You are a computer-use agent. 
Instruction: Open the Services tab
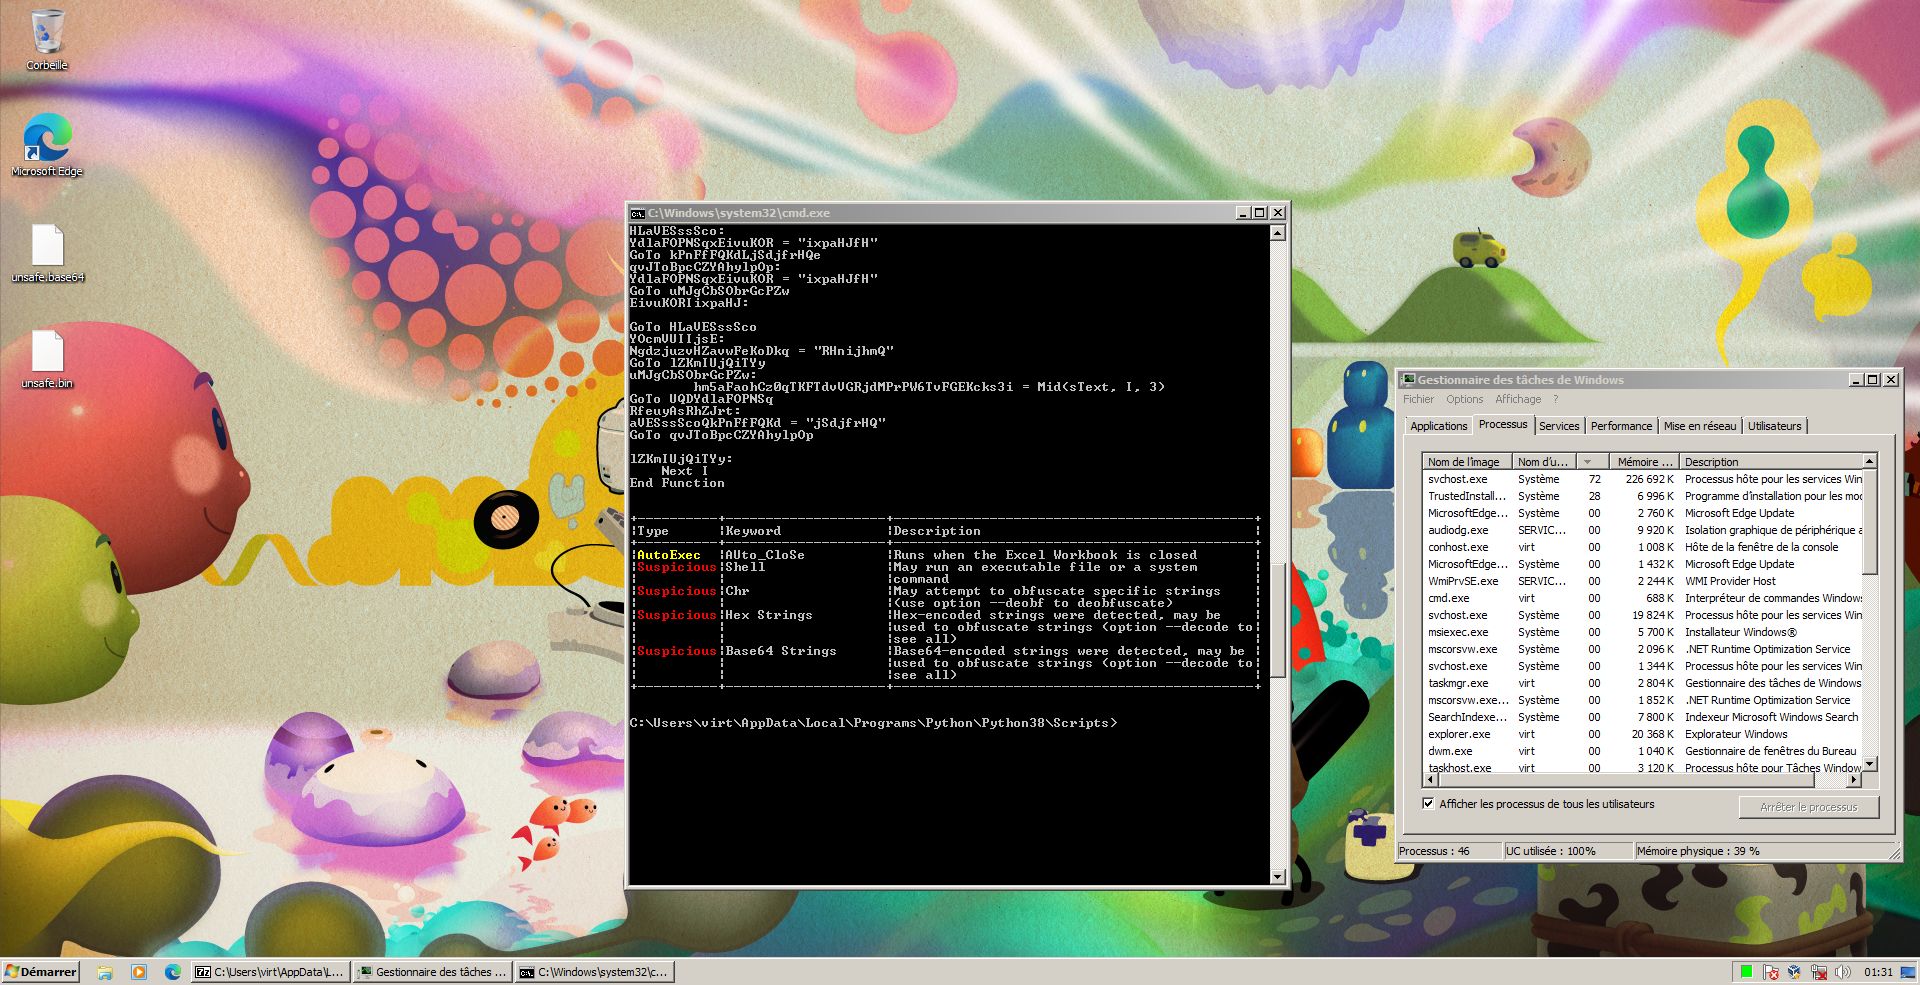(x=1559, y=426)
